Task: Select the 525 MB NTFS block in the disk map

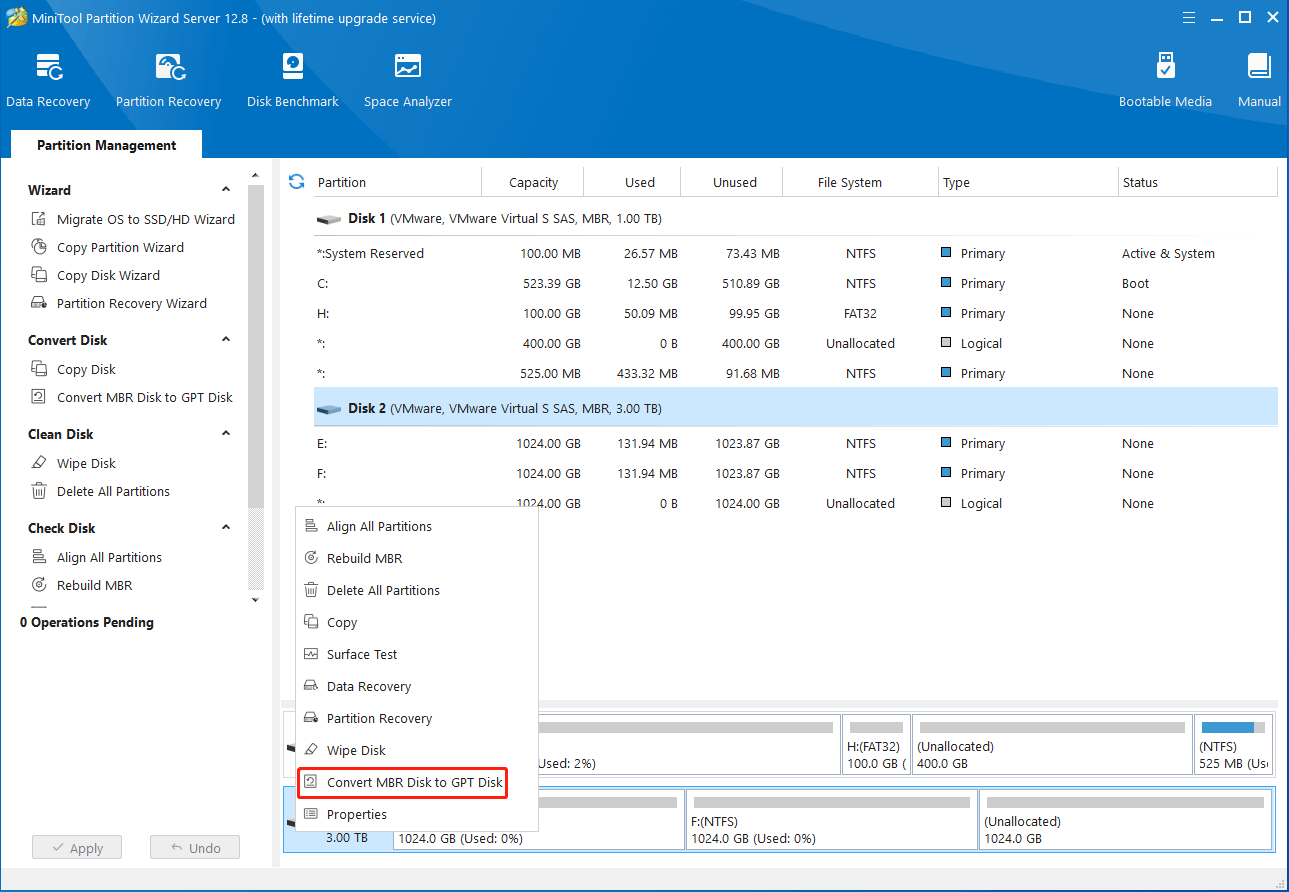Action: [1234, 744]
